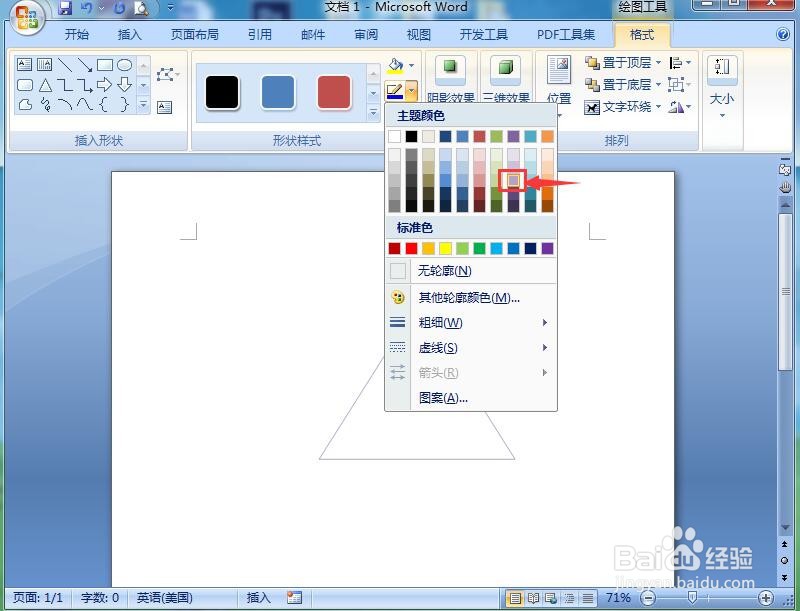The width and height of the screenshot is (800, 611).
Task: Switch to full screen reading view
Action: pyautogui.click(x=533, y=598)
